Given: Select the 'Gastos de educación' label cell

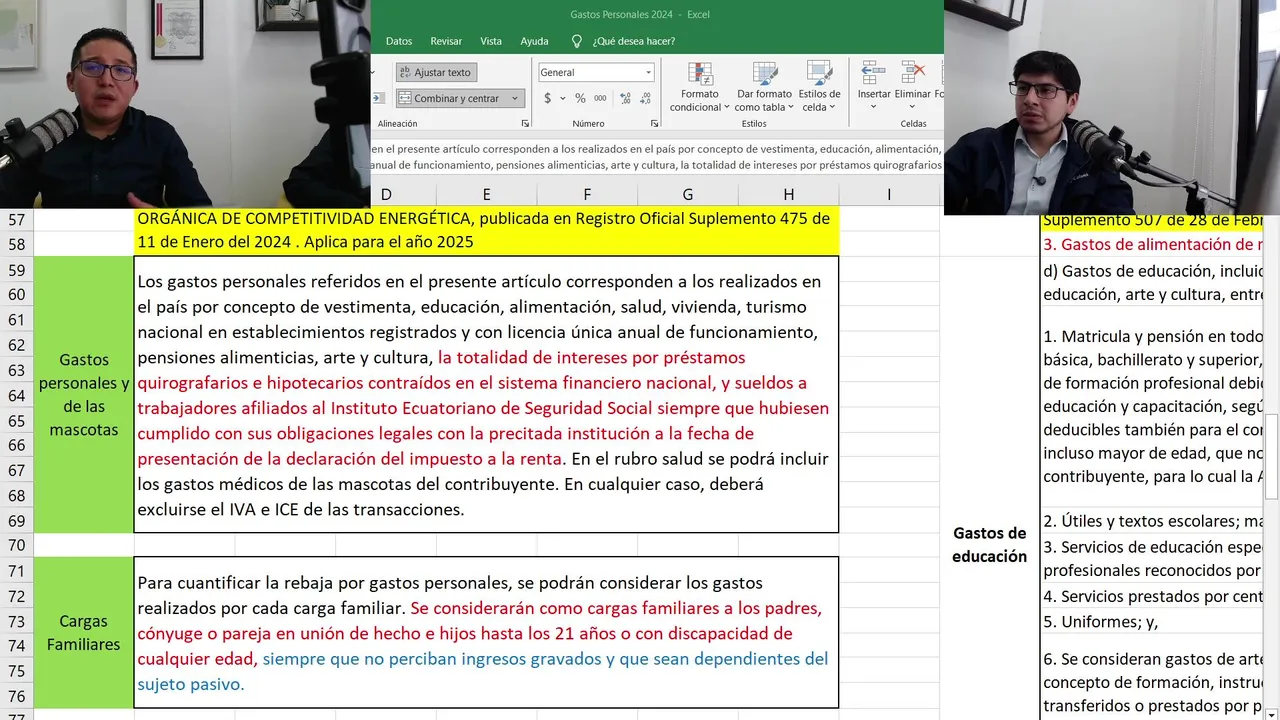Looking at the screenshot, I should (x=989, y=545).
